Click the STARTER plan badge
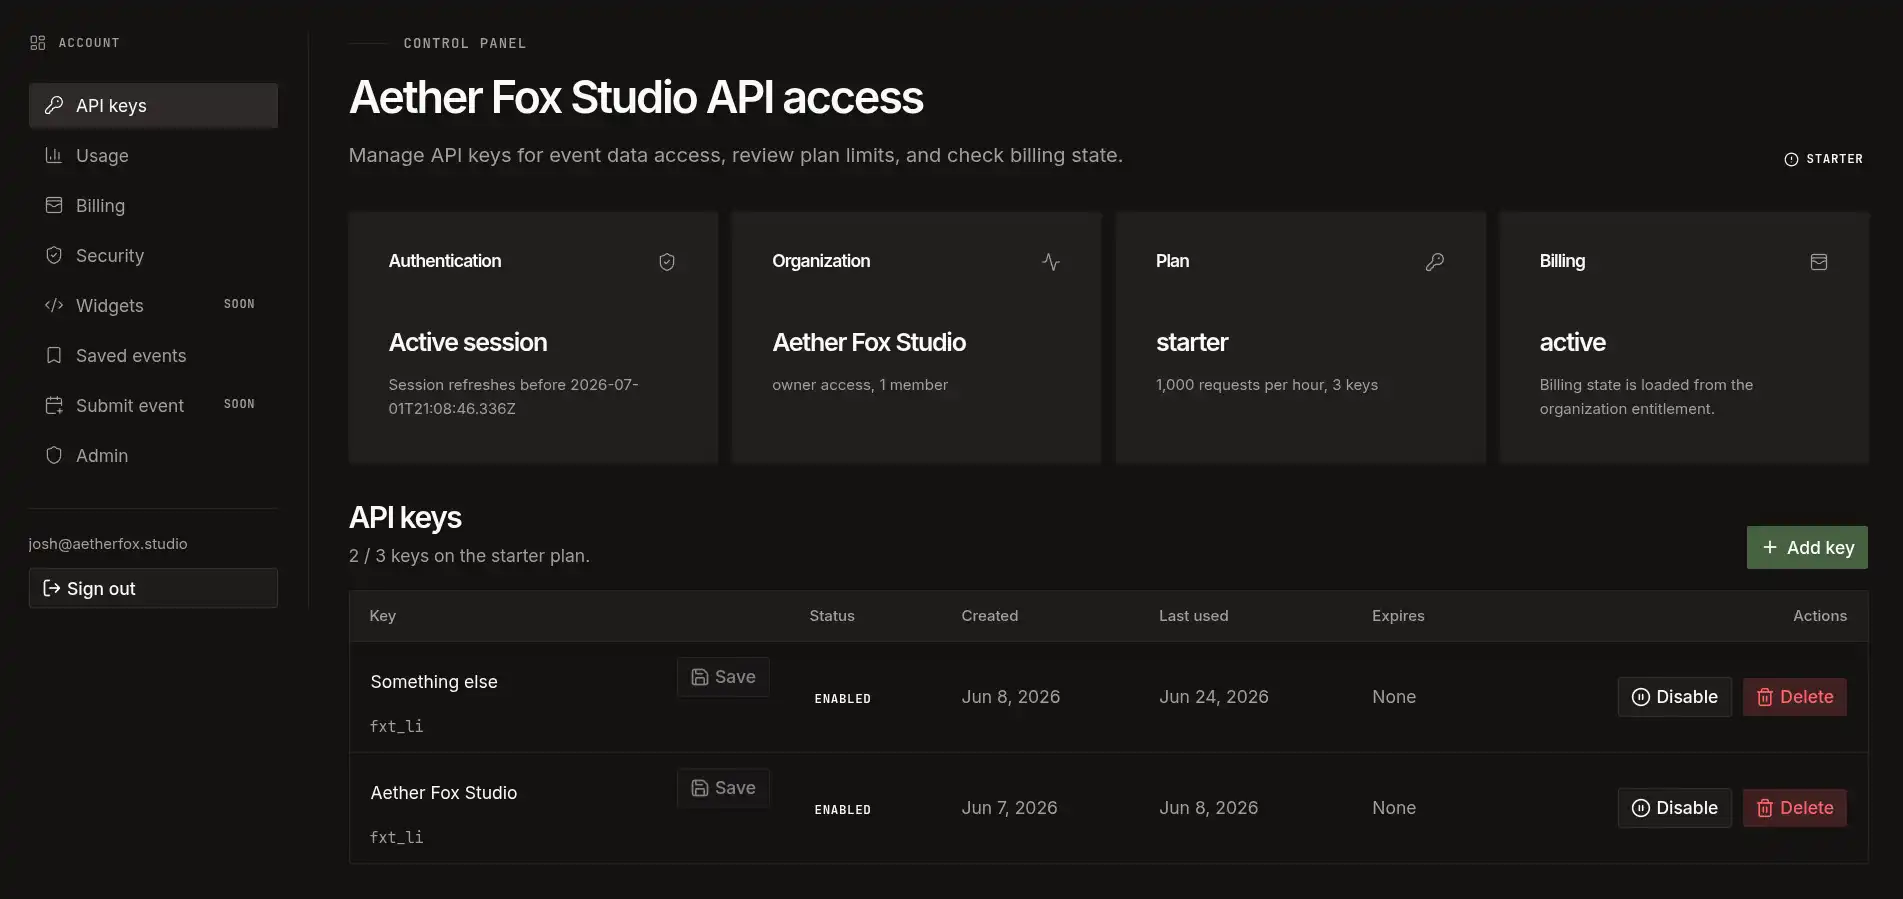The height and width of the screenshot is (899, 1903). click(x=1823, y=159)
